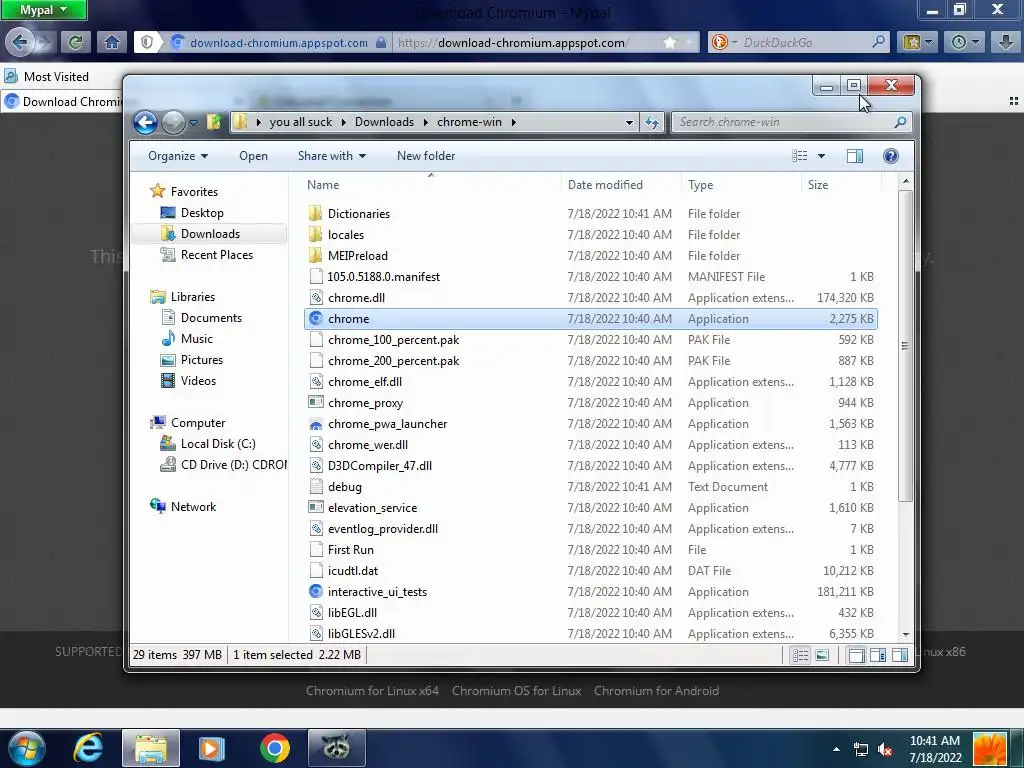Open Mypal downloads arrow button
The height and width of the screenshot is (768, 1024).
(x=1006, y=42)
